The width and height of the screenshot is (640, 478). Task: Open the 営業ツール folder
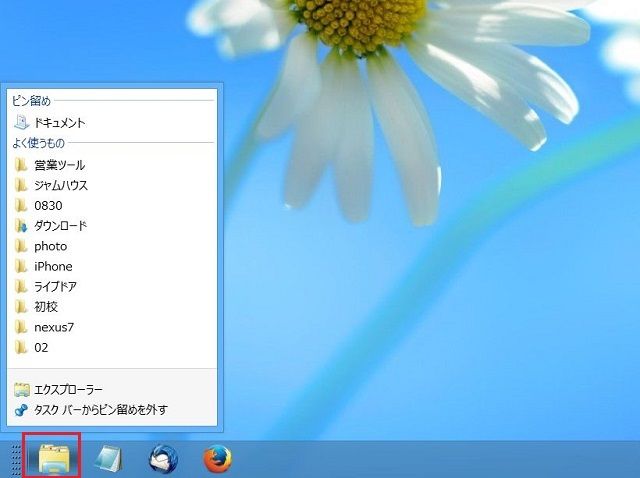tap(112, 165)
